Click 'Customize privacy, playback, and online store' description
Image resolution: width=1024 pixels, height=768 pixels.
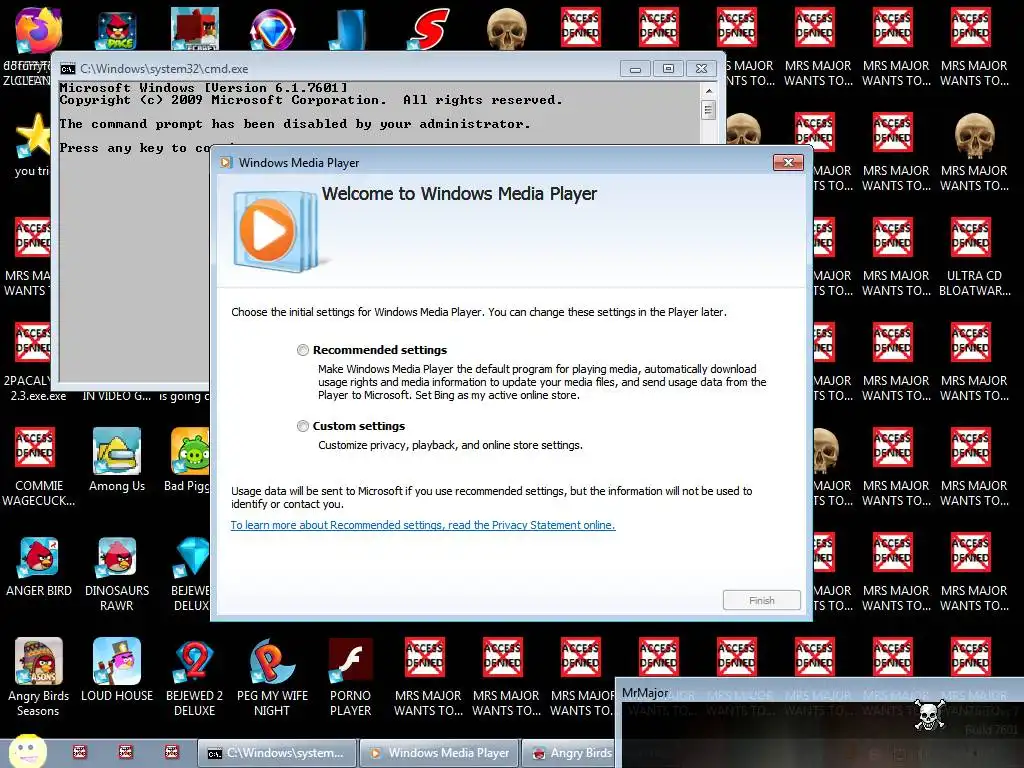point(450,445)
